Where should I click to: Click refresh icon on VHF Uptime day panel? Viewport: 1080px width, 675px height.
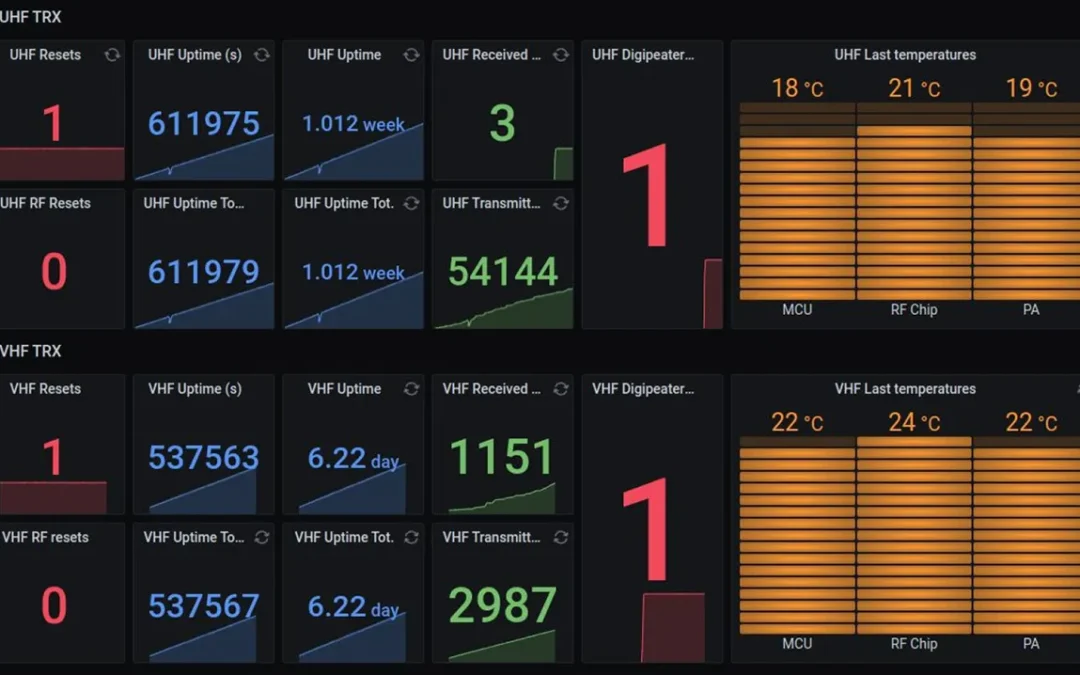point(411,389)
